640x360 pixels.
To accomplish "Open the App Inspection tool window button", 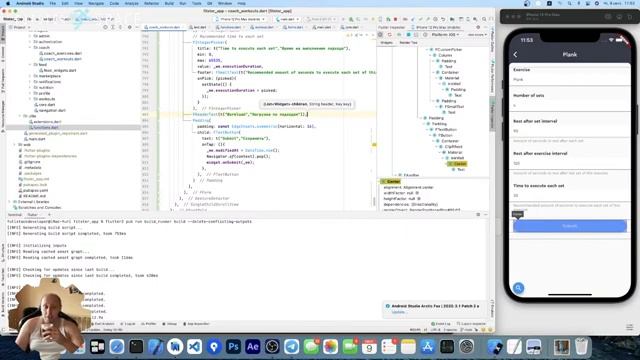I will [x=196, y=324].
